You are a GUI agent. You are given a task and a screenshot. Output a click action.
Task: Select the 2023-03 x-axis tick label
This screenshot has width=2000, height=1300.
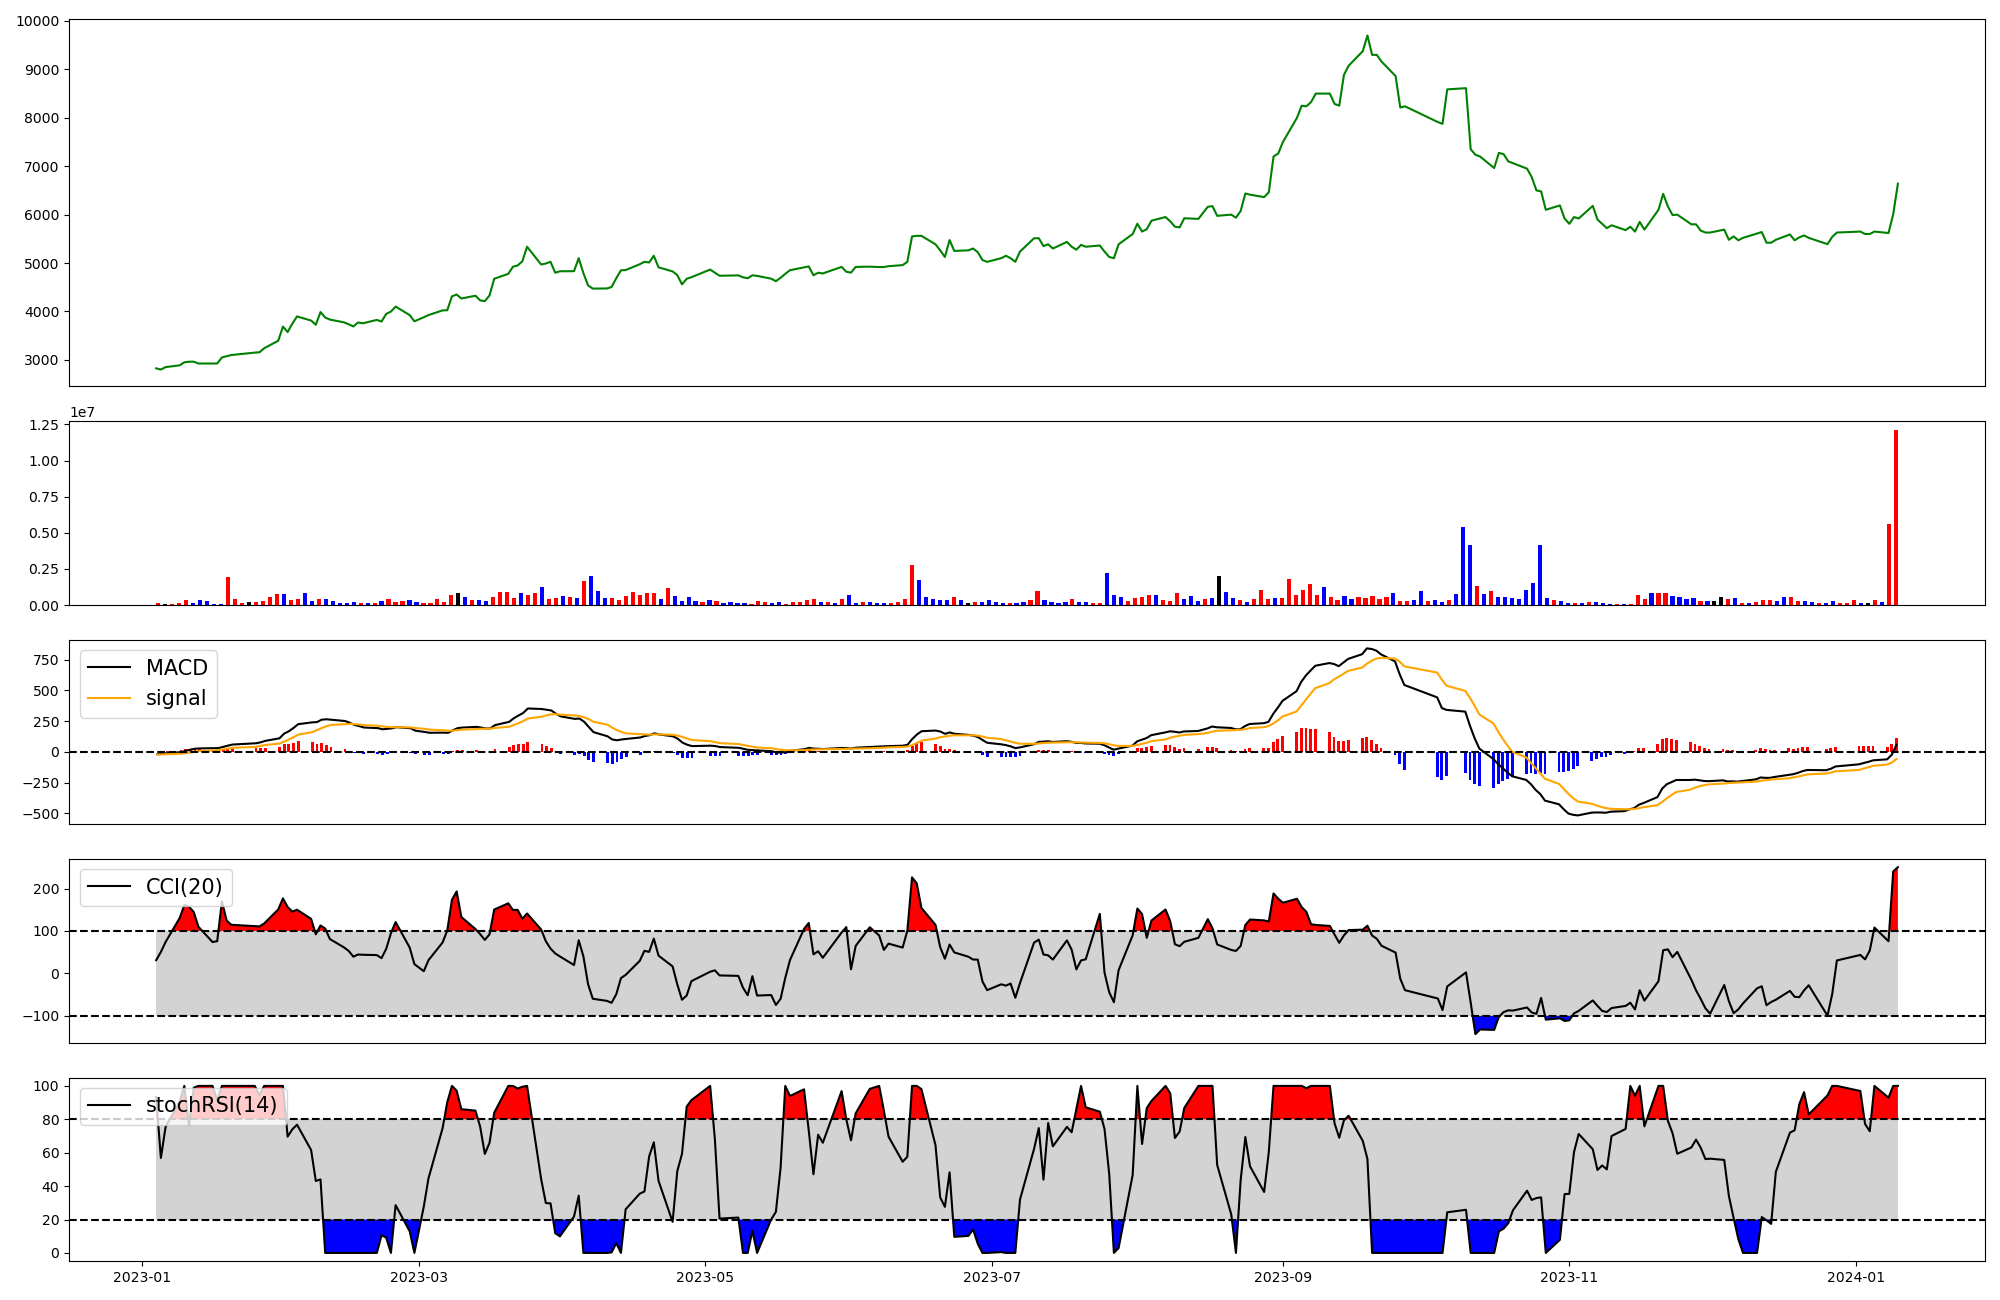pyautogui.click(x=419, y=1277)
